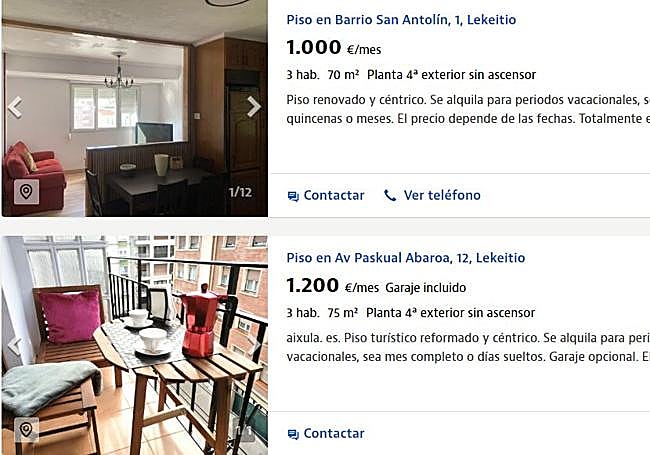650x455 pixels.
Task: Advance to next photo of Paskual Abaroa flat
Action: click(x=254, y=345)
